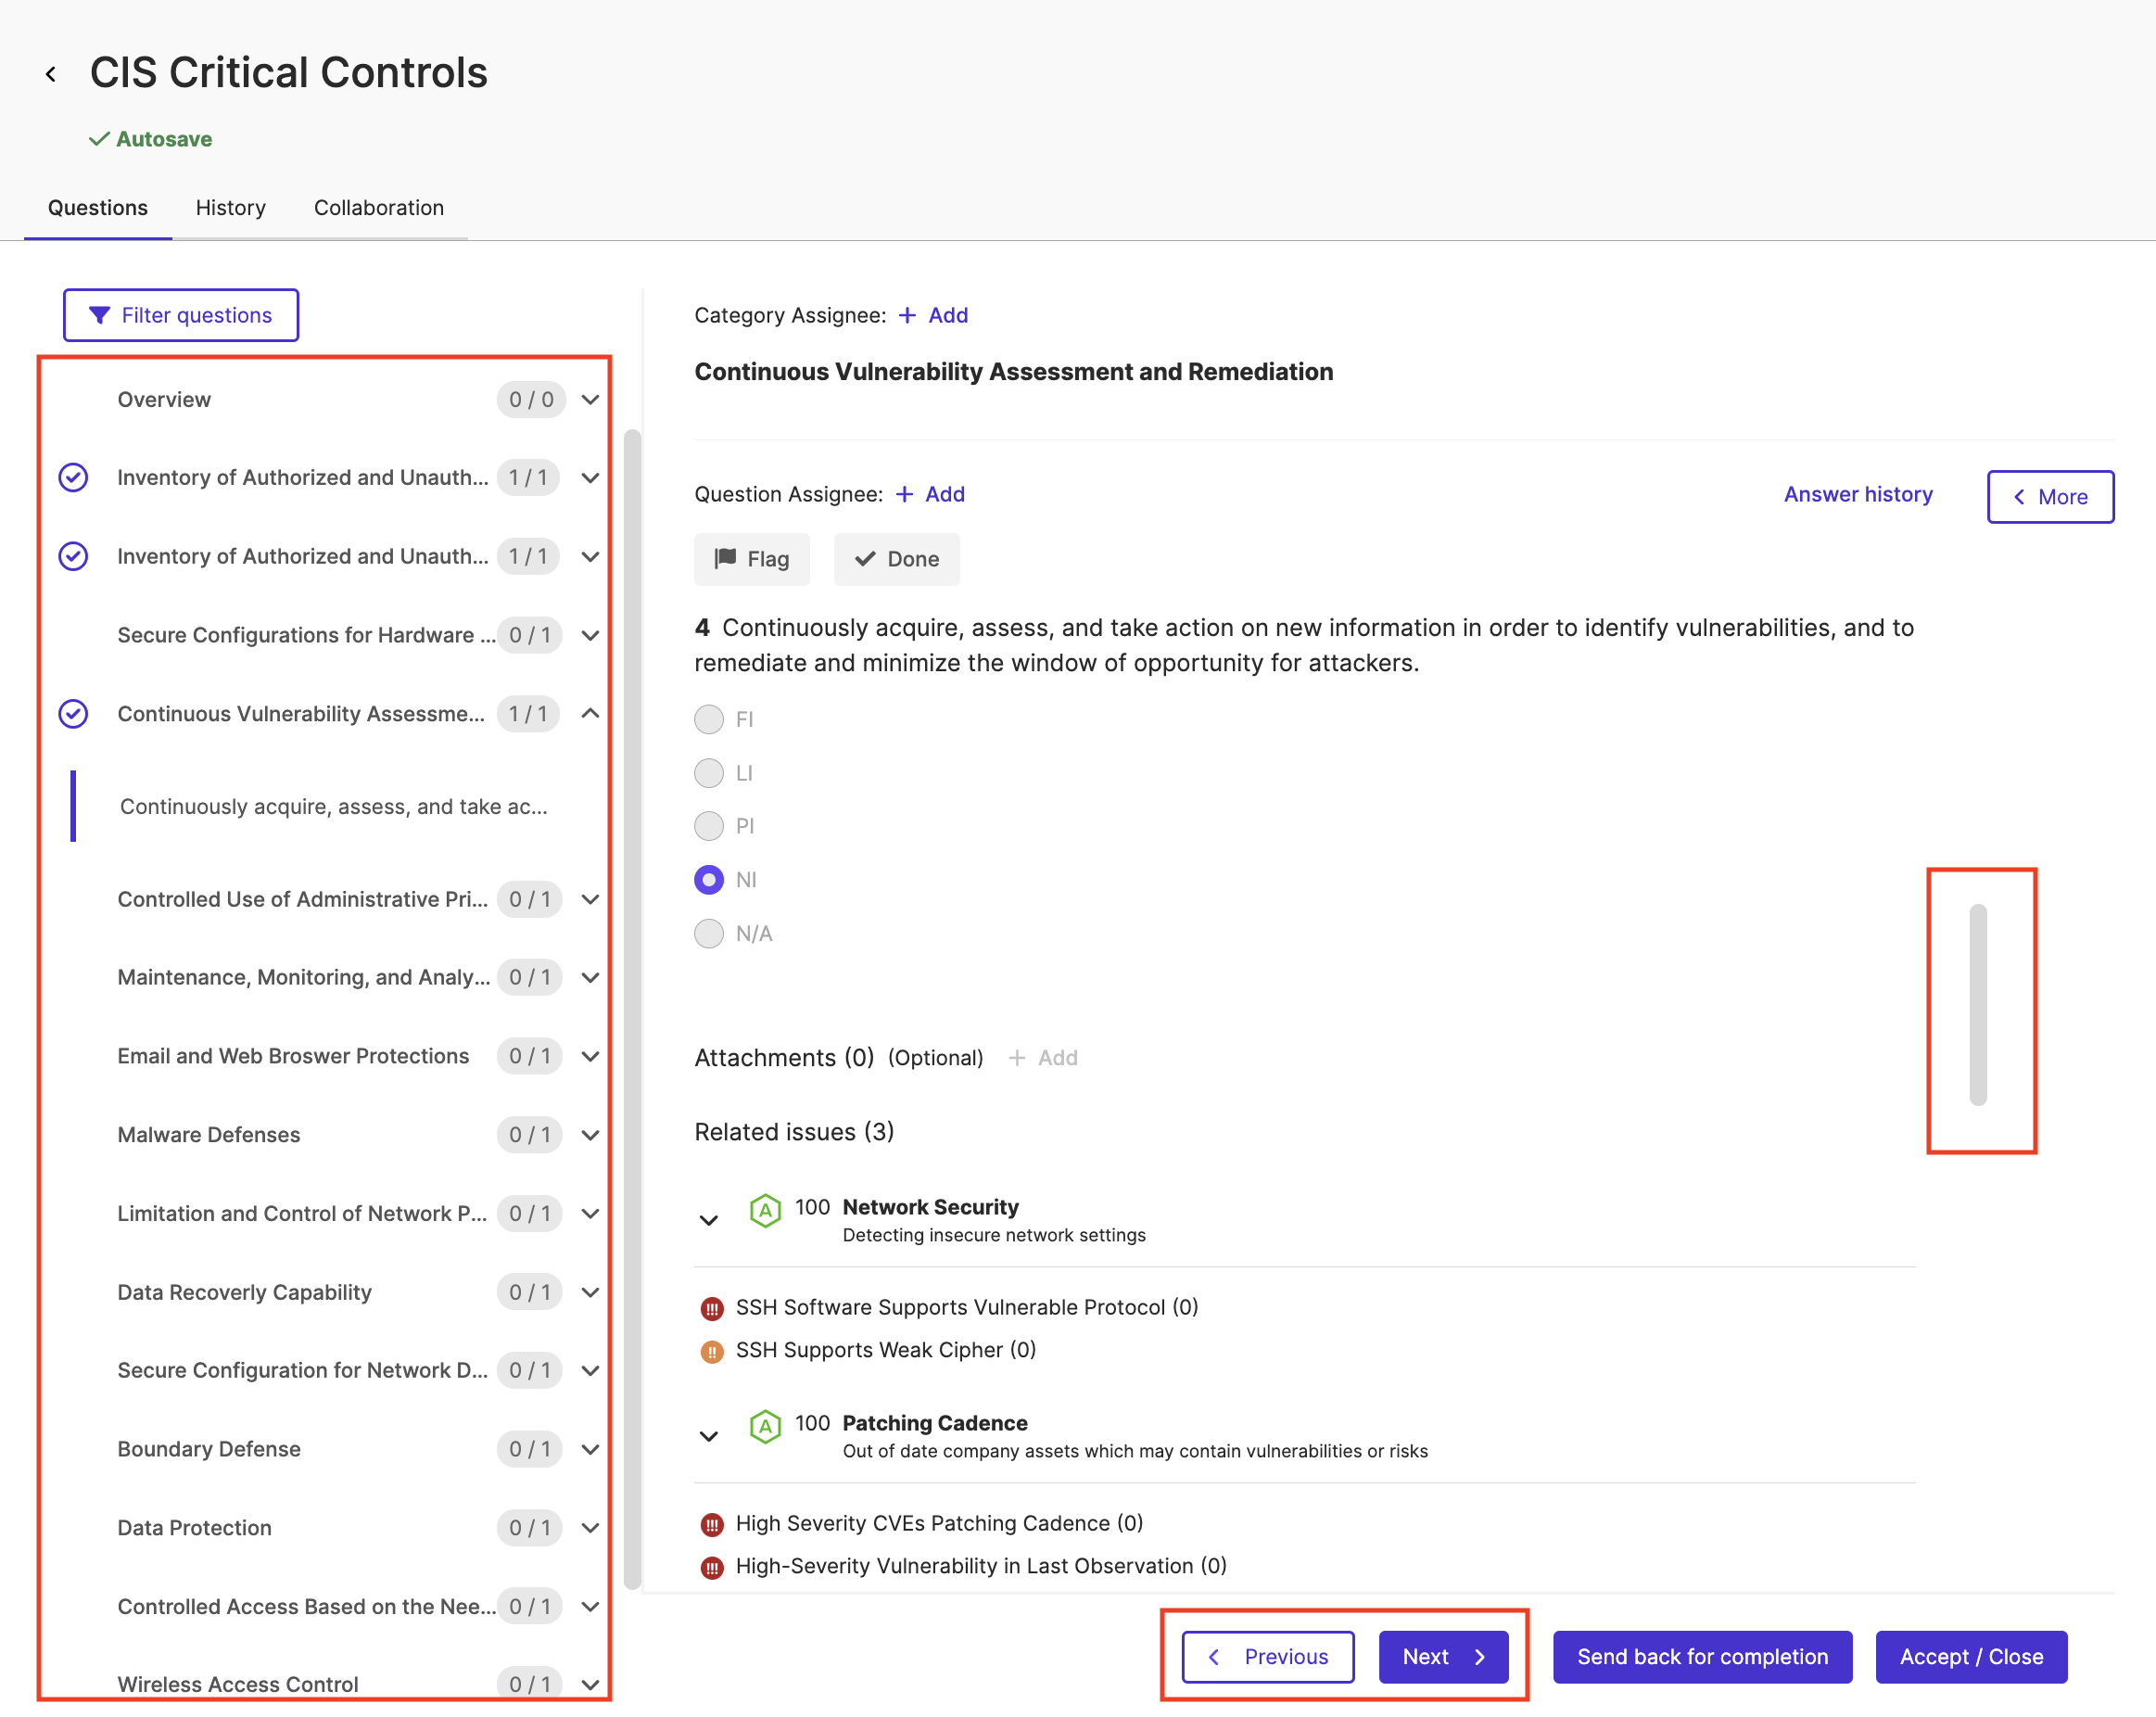Image resolution: width=2156 pixels, height=1717 pixels.
Task: Open High Severity CVEs Patching Cadence issue
Action: (x=939, y=1523)
